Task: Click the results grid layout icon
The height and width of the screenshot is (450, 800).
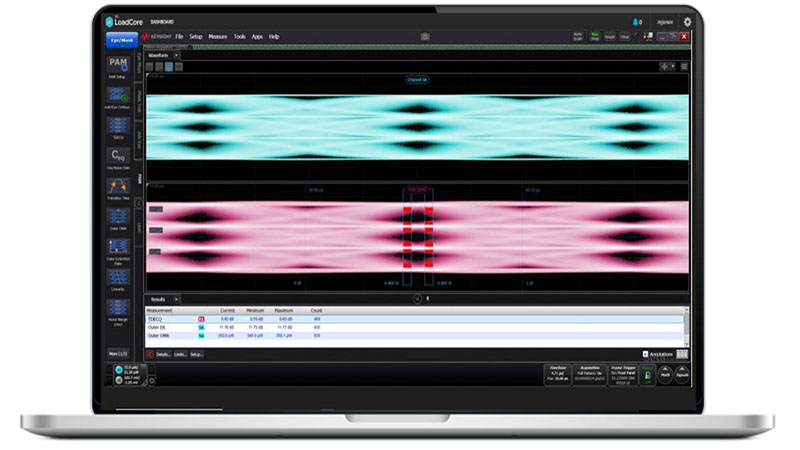Action: 682,354
